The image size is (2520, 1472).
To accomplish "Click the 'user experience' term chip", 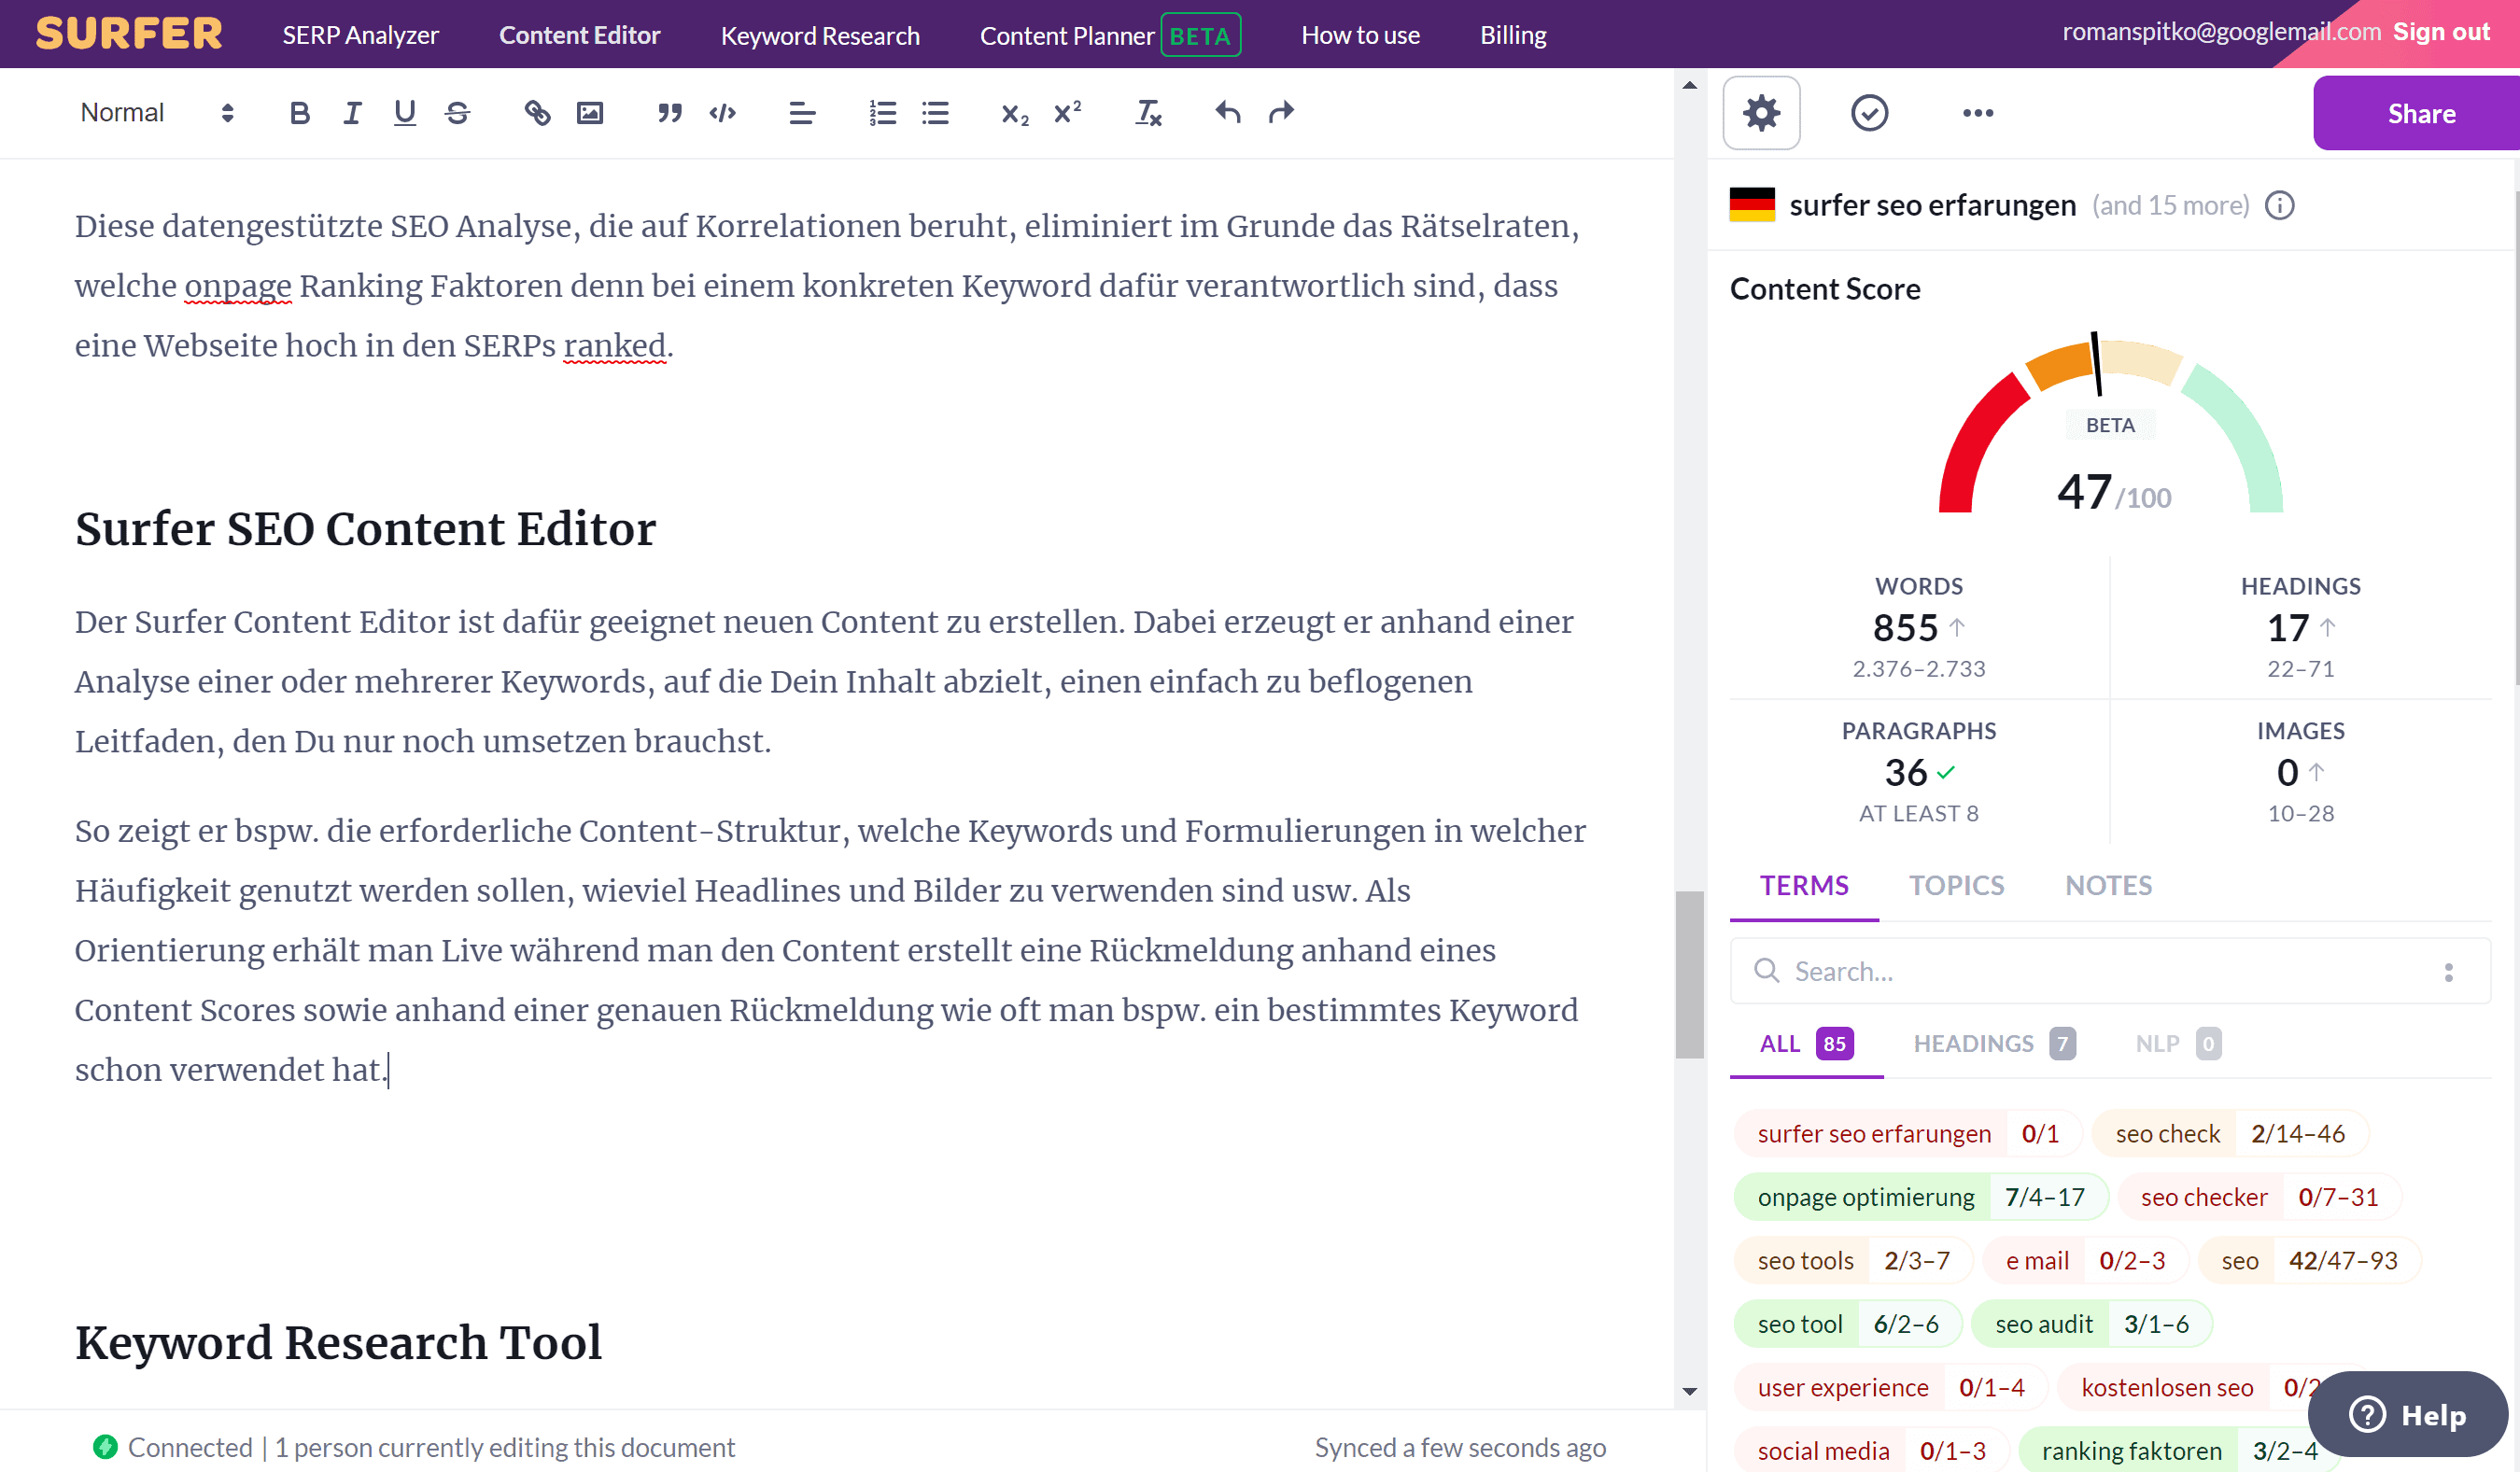I will [x=1890, y=1388].
